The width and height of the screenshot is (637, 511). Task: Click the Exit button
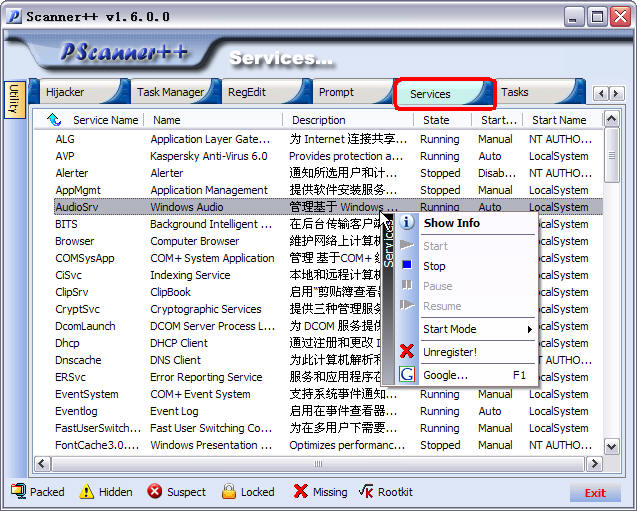[595, 493]
